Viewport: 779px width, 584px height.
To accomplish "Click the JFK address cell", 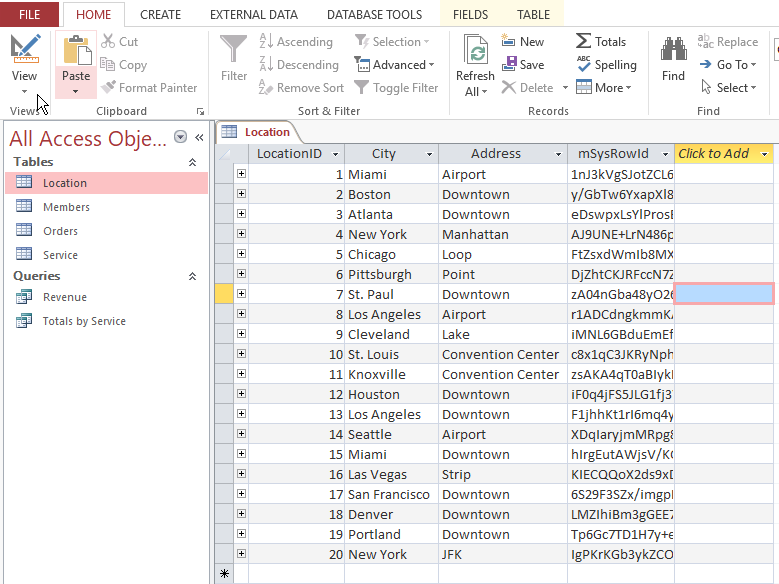I will tap(503, 554).
